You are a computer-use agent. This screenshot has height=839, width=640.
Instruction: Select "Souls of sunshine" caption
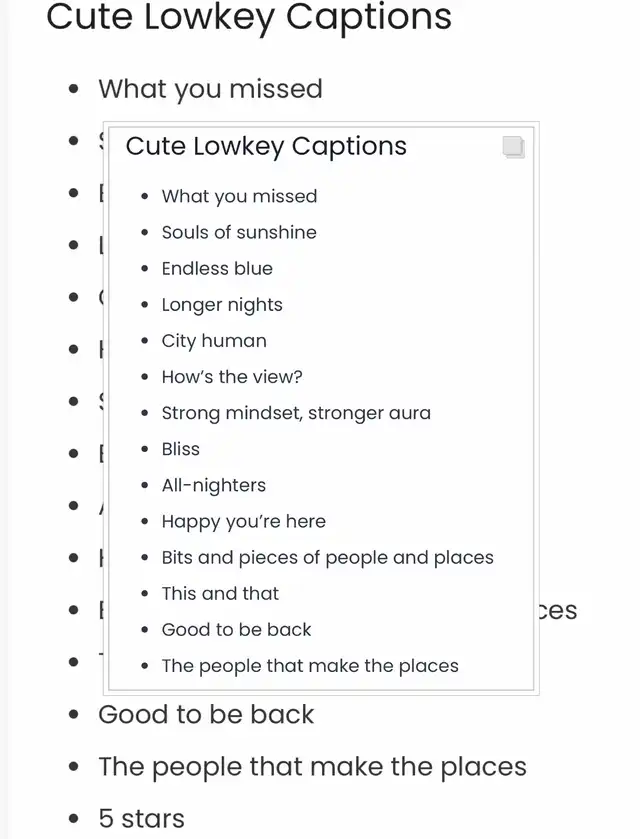[239, 232]
